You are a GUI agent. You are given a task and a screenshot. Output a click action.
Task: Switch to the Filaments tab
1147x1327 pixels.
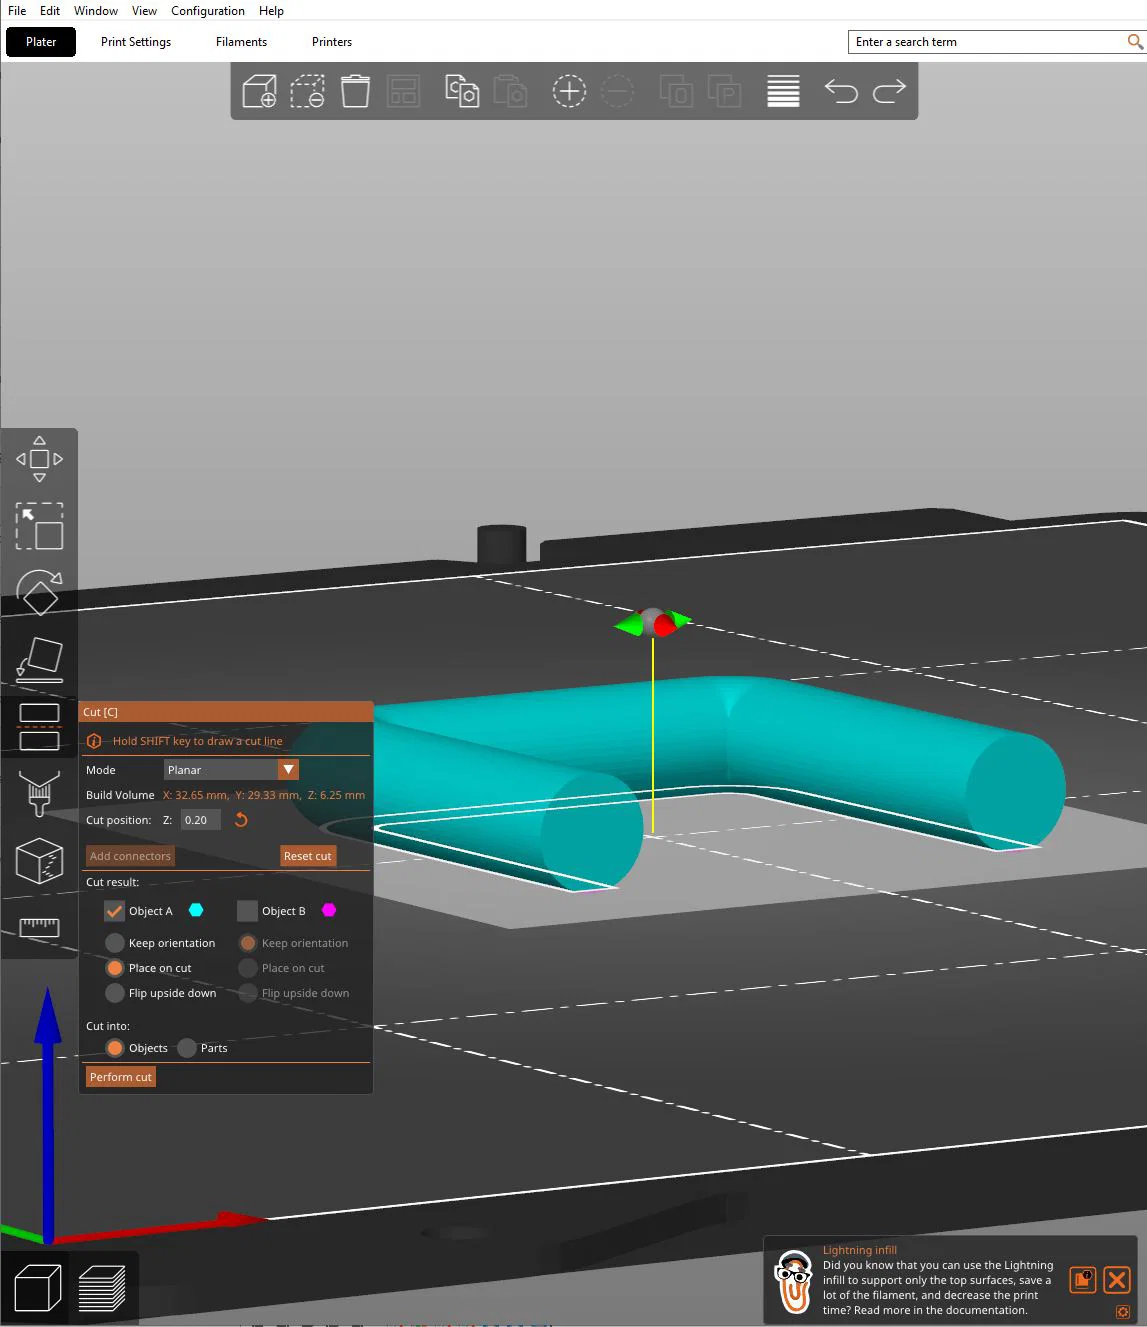(x=241, y=42)
